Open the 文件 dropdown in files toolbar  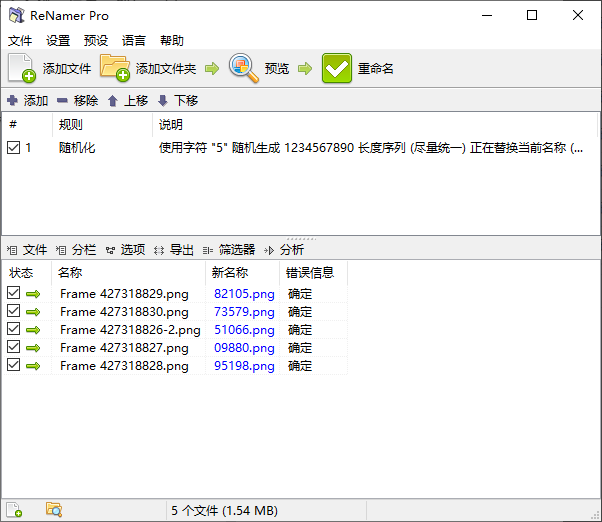pos(27,250)
